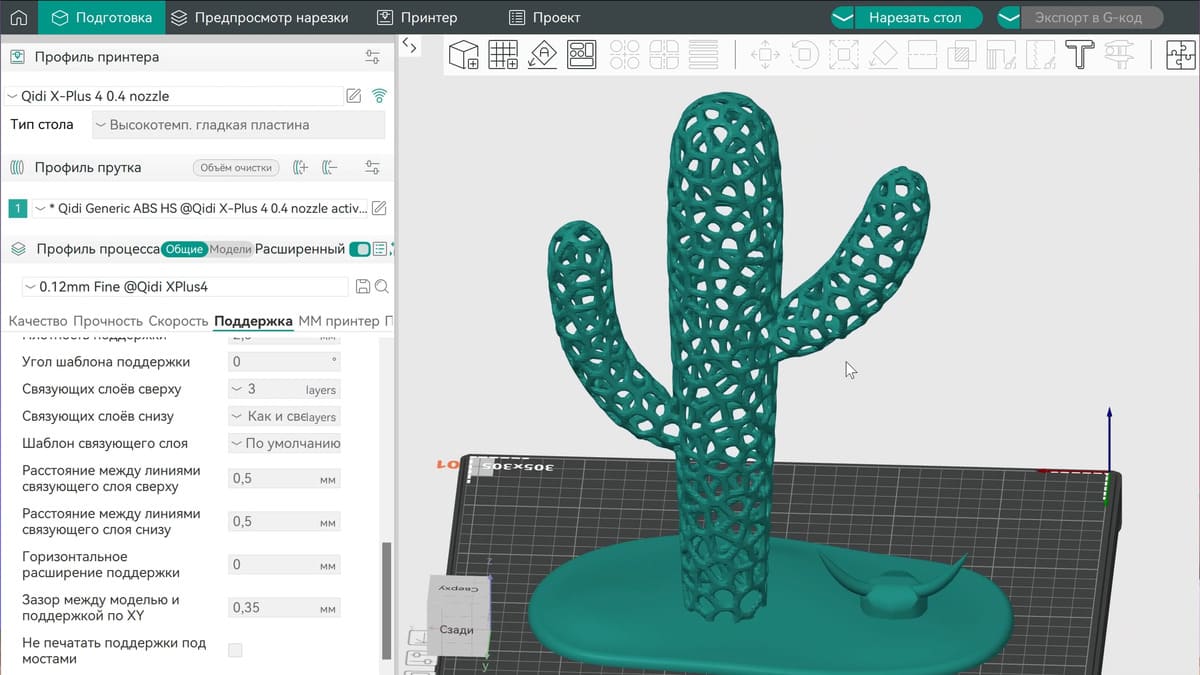The height and width of the screenshot is (675, 1200).
Task: Switch to Предпросмотр нарезки tab
Action: click(259, 17)
